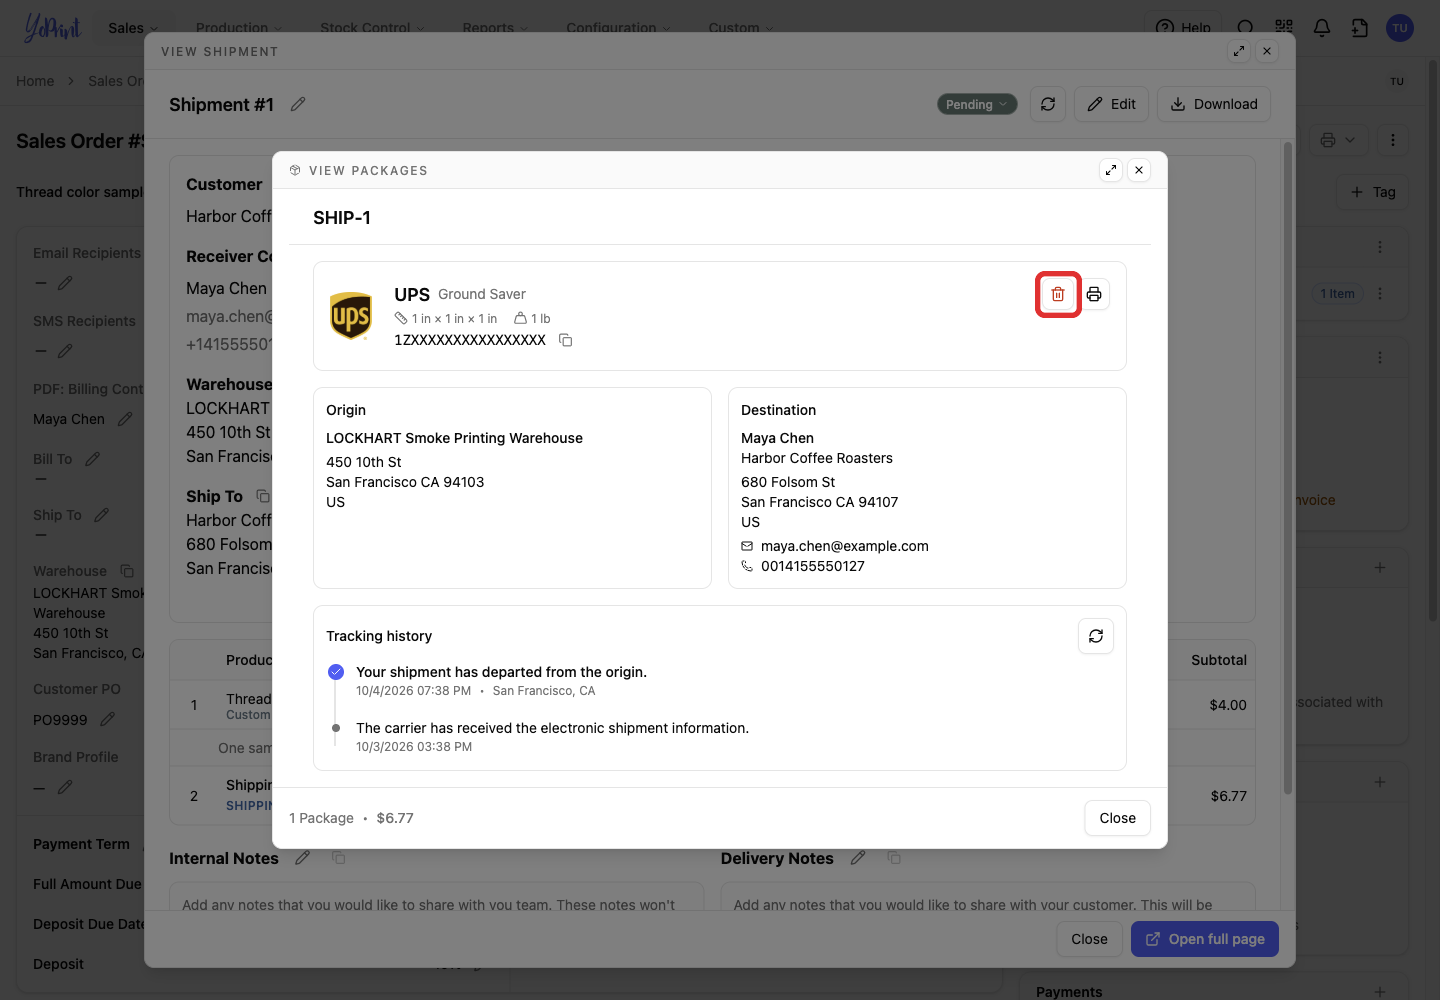Copy the Internal Notes
Image resolution: width=1440 pixels, height=1000 pixels.
pos(339,858)
